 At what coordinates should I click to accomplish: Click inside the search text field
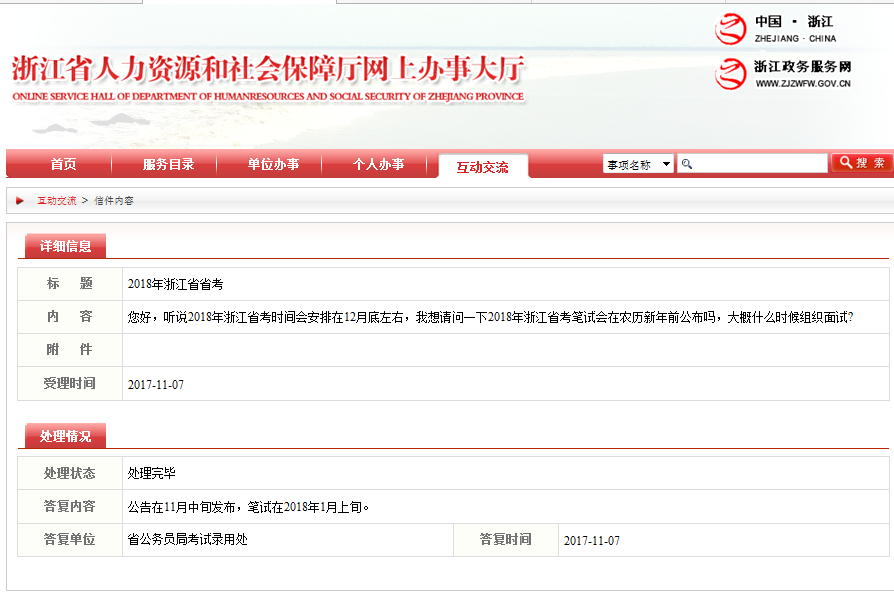click(758, 164)
